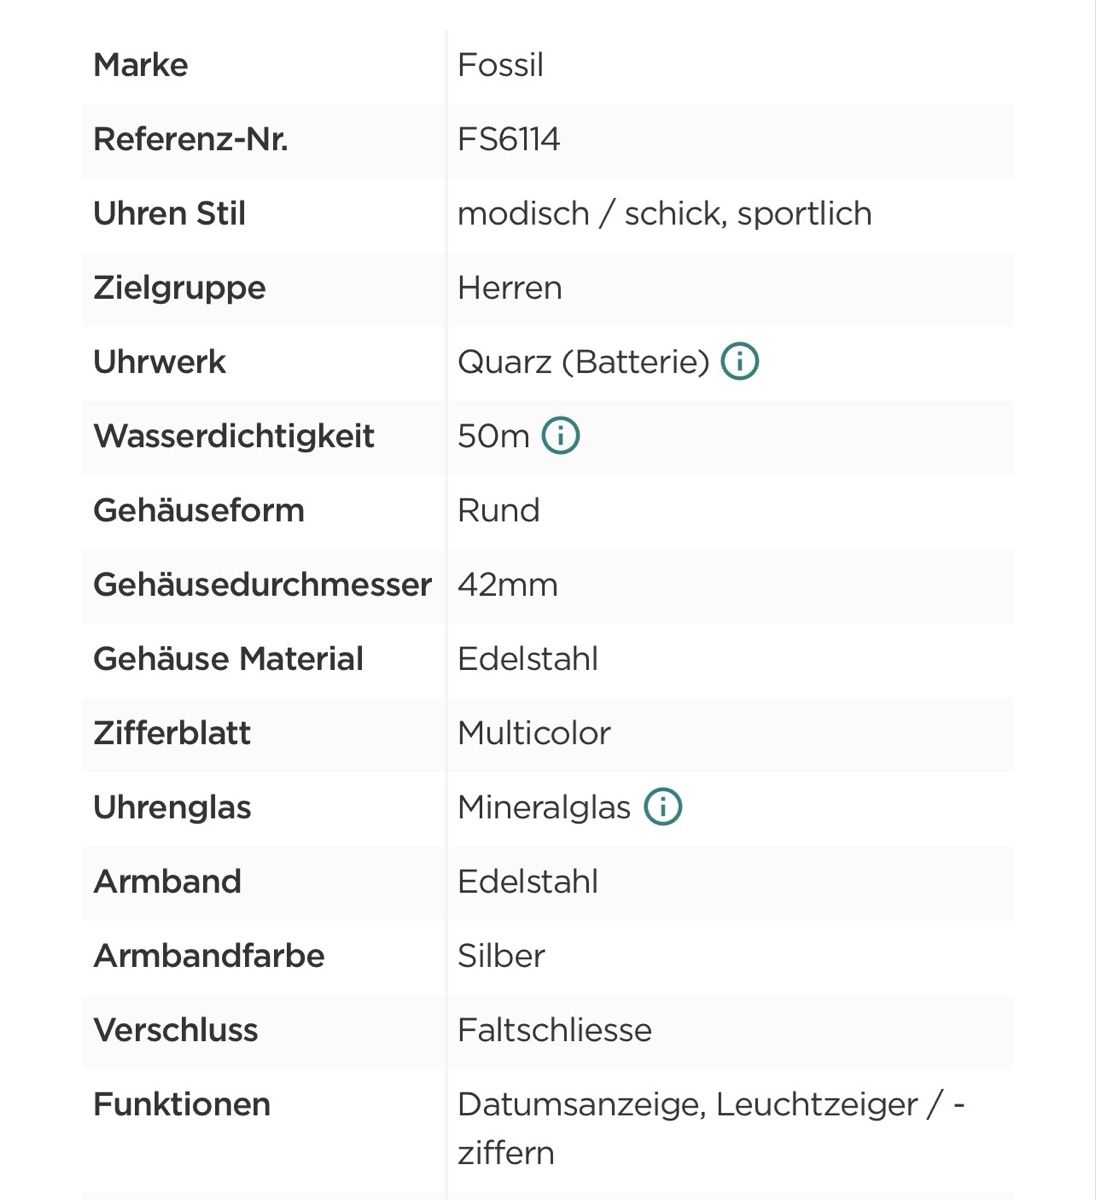Click the Gehäuse Material label
This screenshot has width=1096, height=1200.
[229, 658]
